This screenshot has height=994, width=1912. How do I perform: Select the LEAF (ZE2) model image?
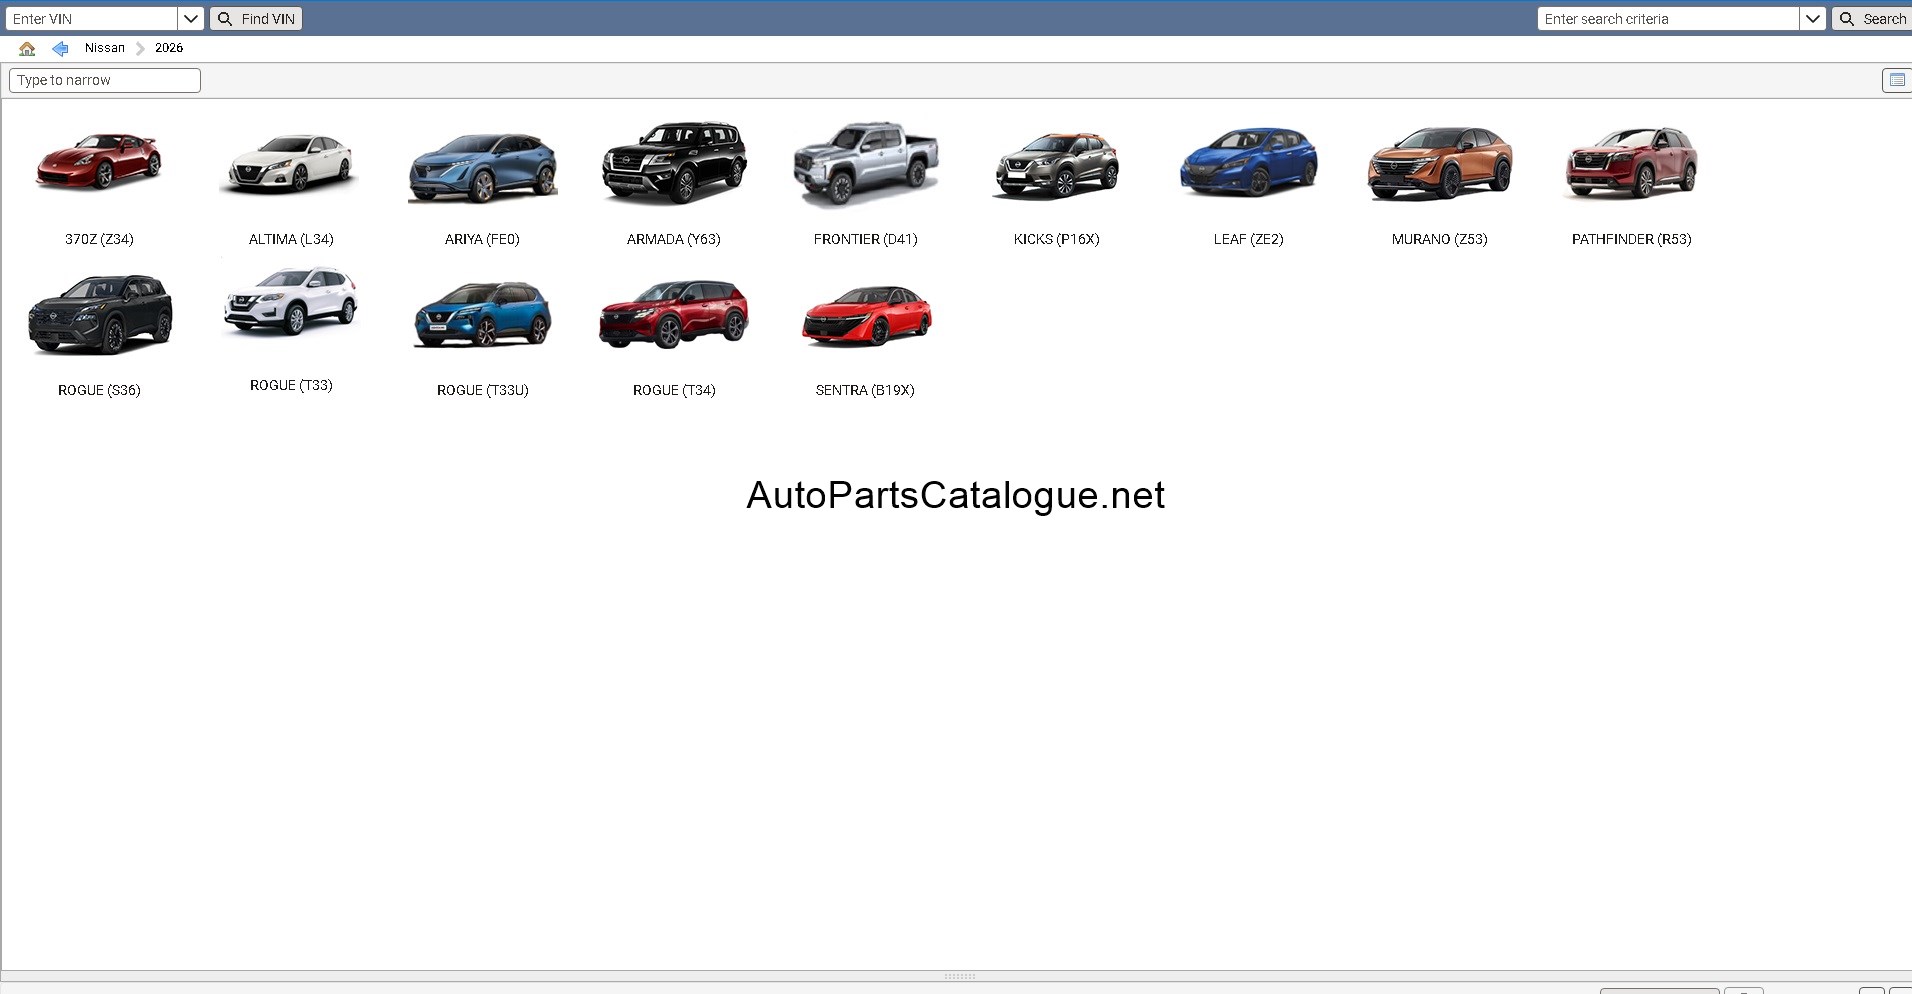coord(1249,161)
